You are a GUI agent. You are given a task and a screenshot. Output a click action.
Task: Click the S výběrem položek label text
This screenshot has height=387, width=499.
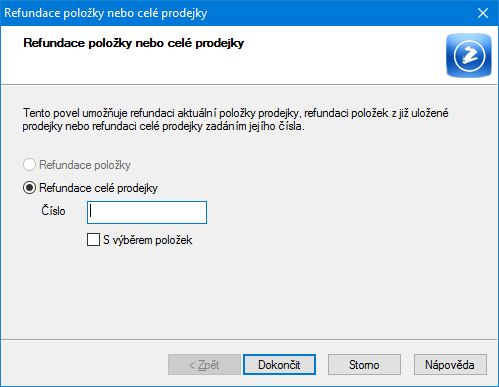148,240
